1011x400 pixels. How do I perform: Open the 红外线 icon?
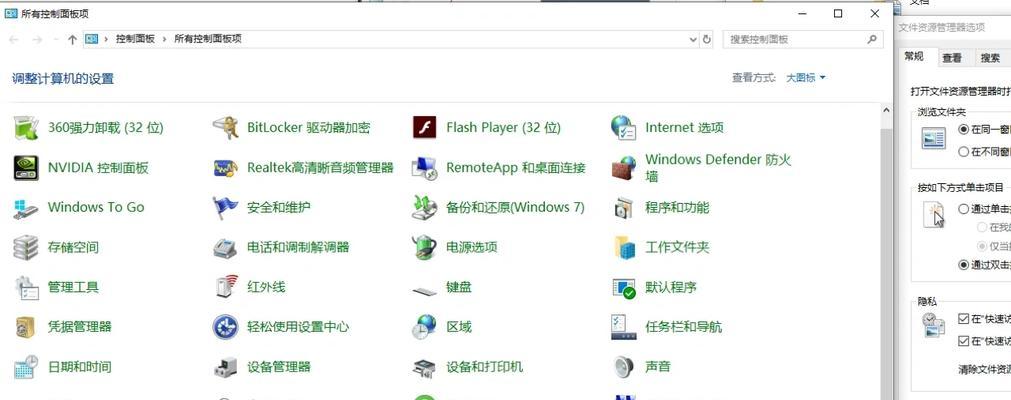click(226, 286)
